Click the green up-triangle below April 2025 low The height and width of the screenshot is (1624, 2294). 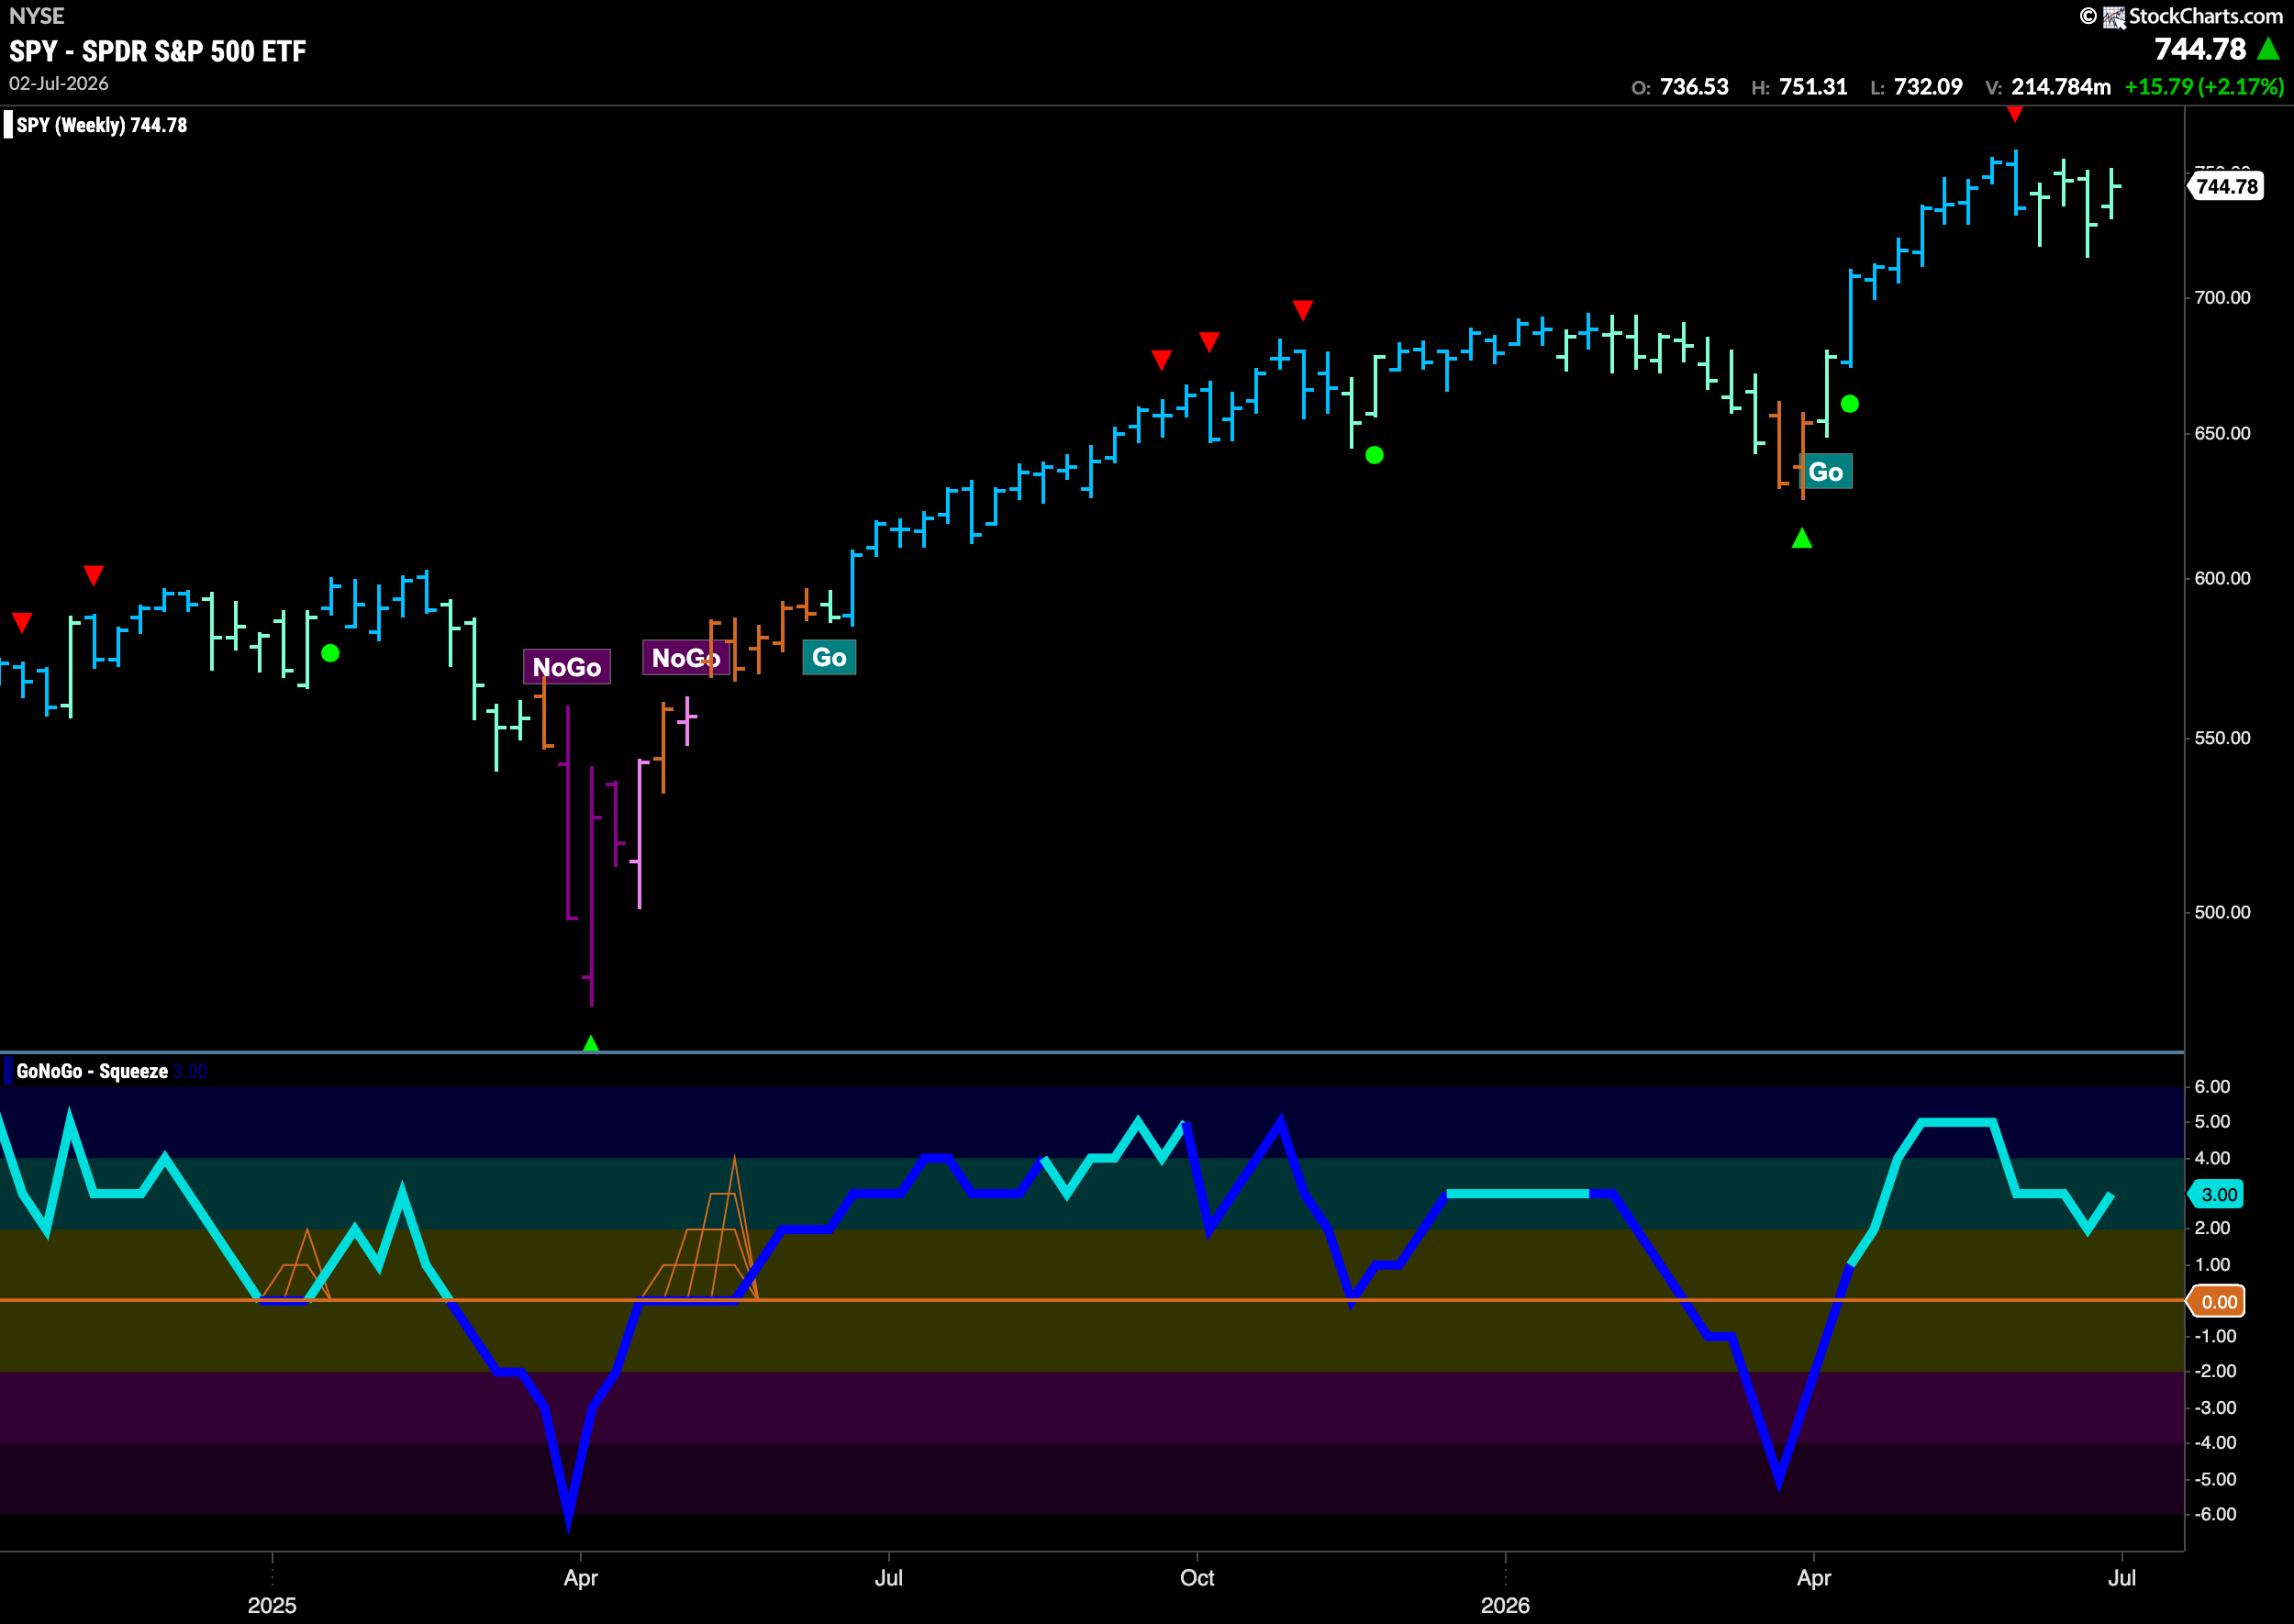tap(591, 1043)
